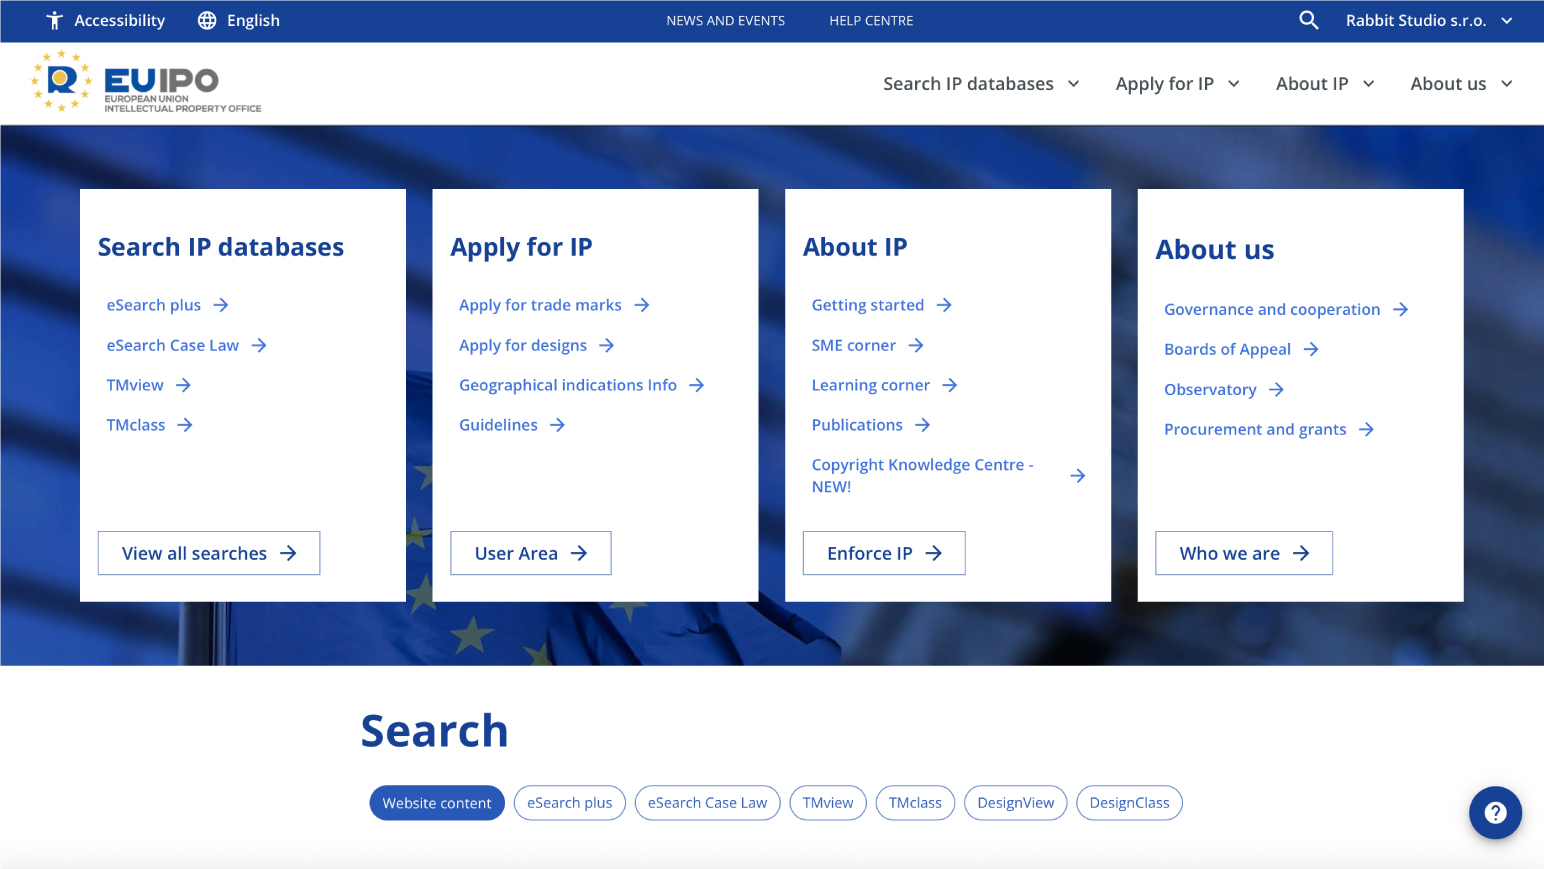Select the eSearch Case Law filter chip

(x=707, y=803)
